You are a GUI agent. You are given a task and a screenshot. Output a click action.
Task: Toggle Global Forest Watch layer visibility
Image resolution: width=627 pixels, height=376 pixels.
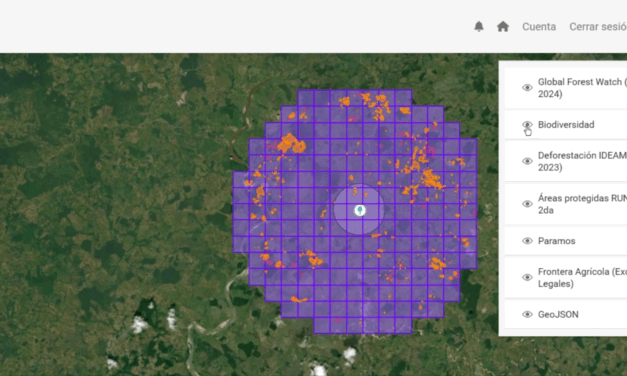(x=527, y=88)
